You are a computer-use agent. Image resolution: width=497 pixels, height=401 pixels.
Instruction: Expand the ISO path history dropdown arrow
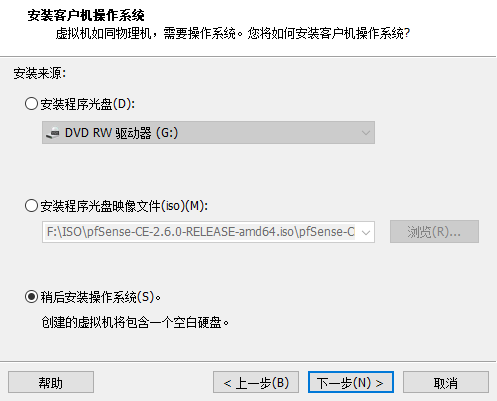coord(366,232)
